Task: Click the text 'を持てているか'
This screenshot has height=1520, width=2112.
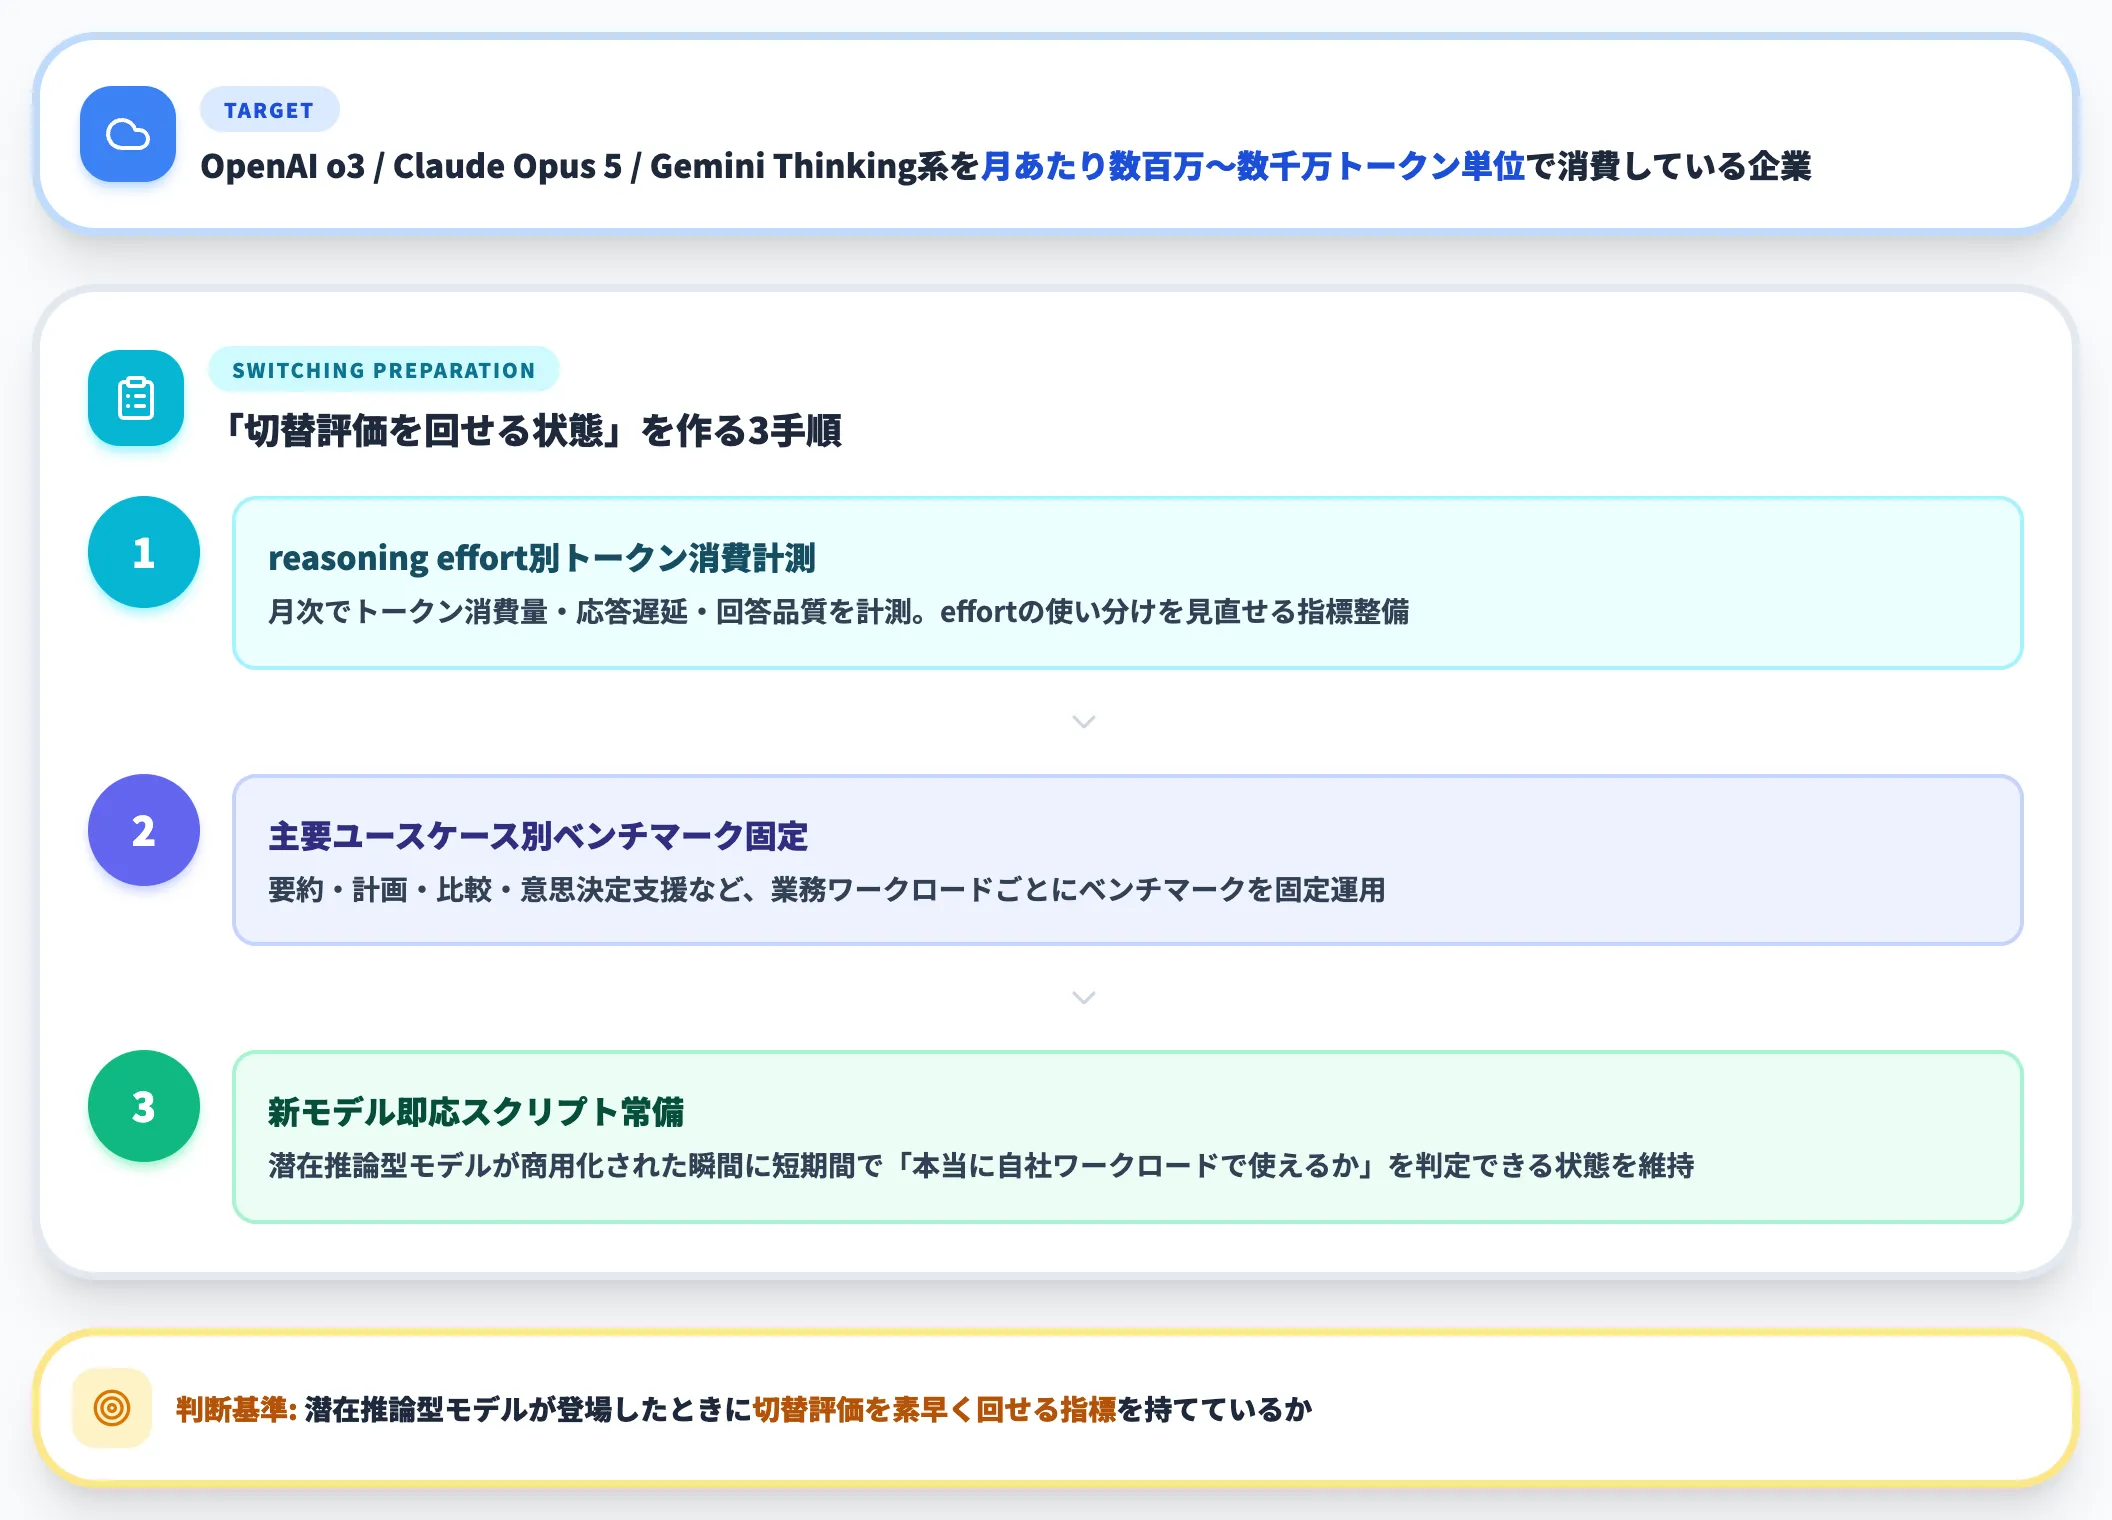Action: (1215, 1409)
